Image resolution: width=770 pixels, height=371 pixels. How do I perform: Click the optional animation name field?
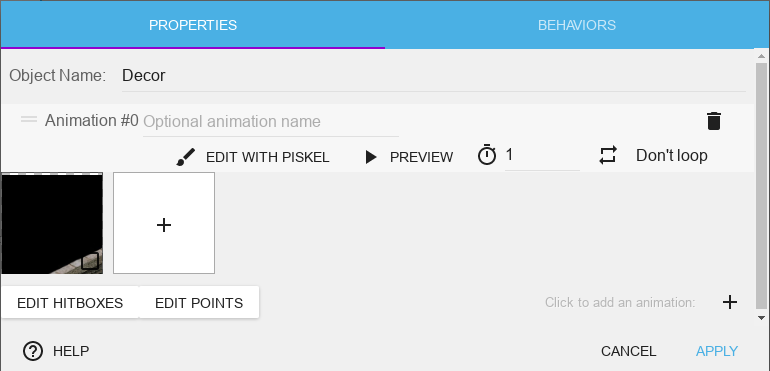(271, 121)
